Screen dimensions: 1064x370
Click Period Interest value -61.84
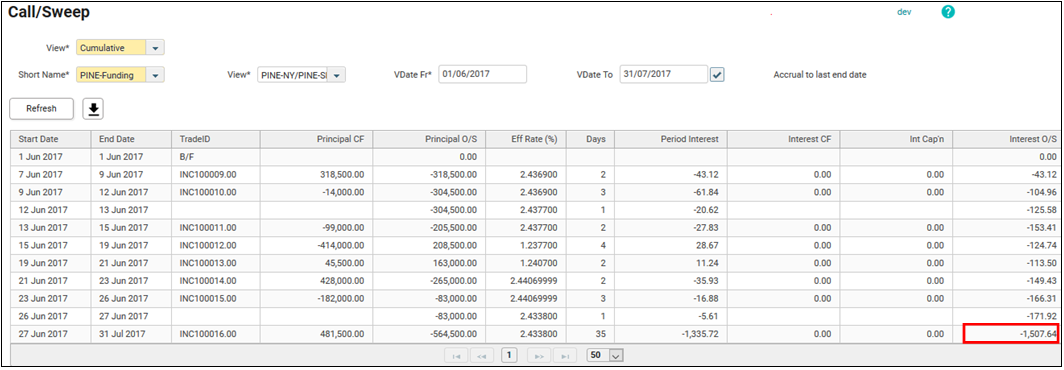click(707, 192)
